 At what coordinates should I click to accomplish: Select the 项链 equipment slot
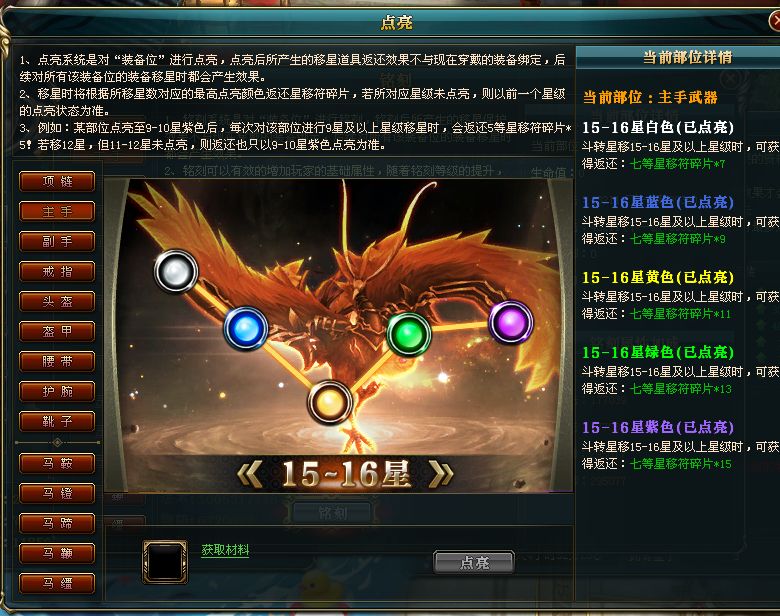pyautogui.click(x=57, y=182)
